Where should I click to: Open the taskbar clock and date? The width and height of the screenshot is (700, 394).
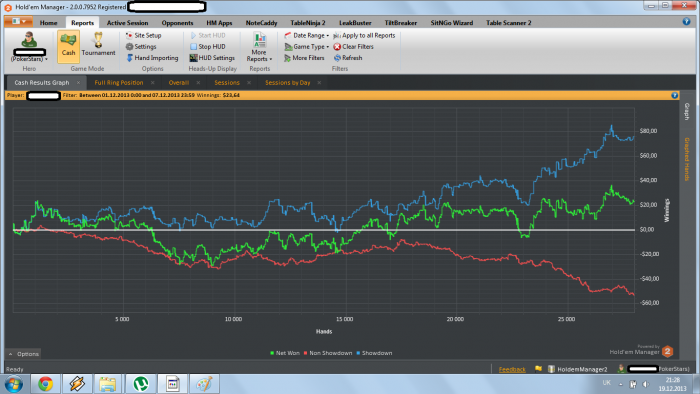click(672, 384)
